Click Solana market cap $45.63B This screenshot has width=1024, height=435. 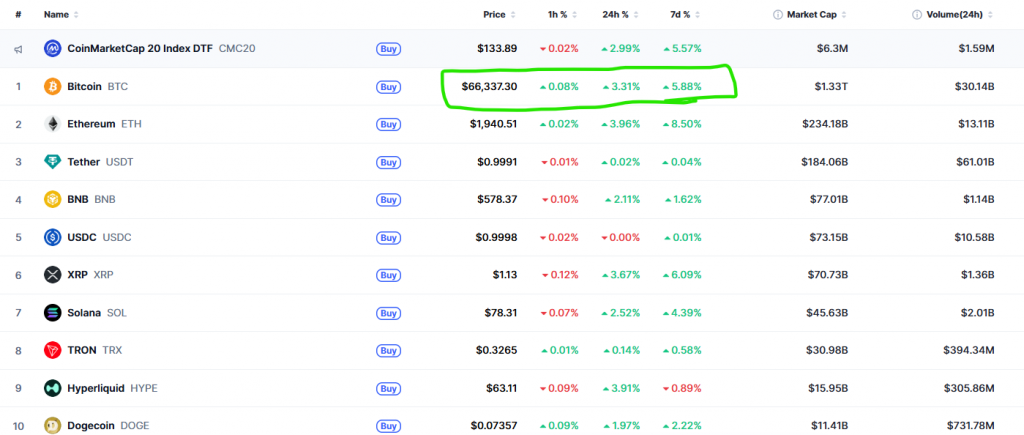pyautogui.click(x=827, y=313)
